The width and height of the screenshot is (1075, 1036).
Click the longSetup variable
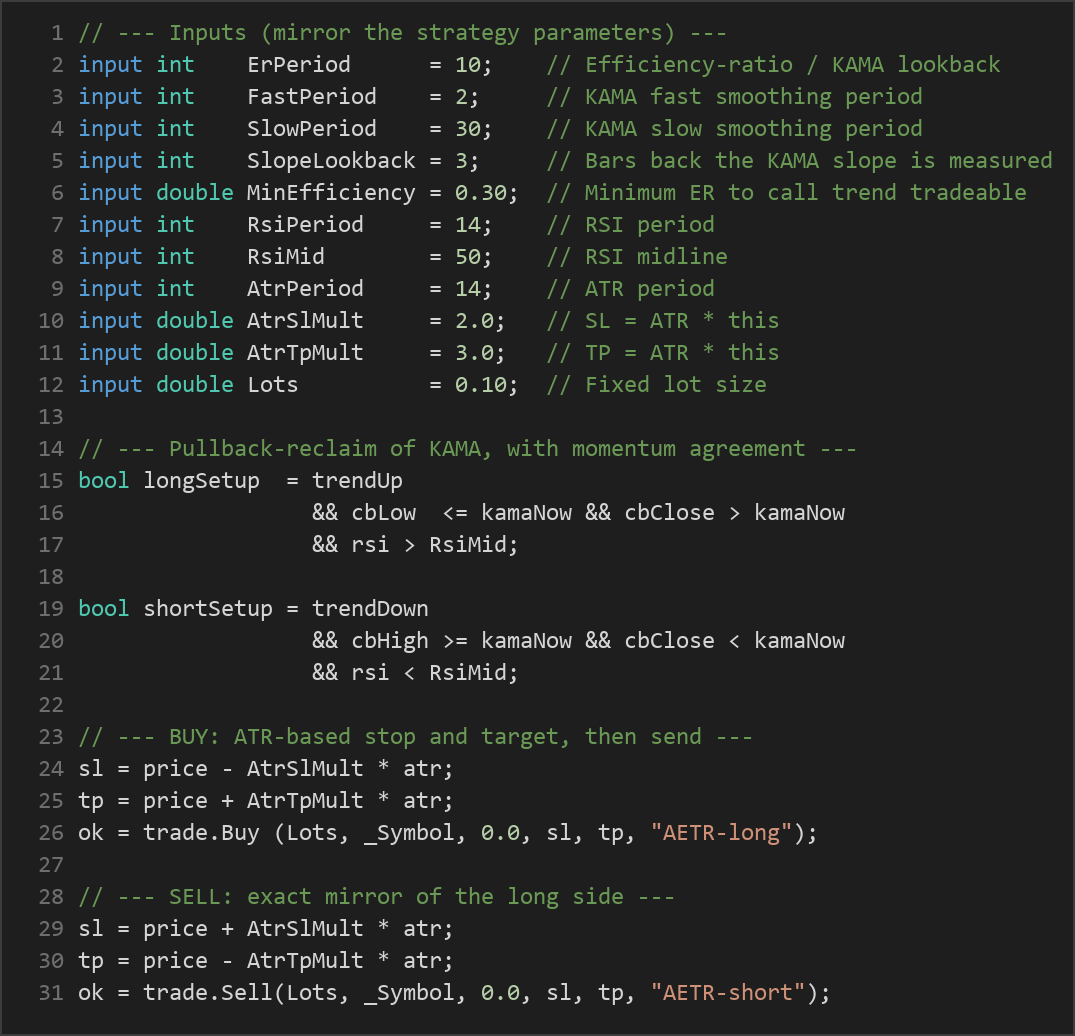(x=201, y=481)
